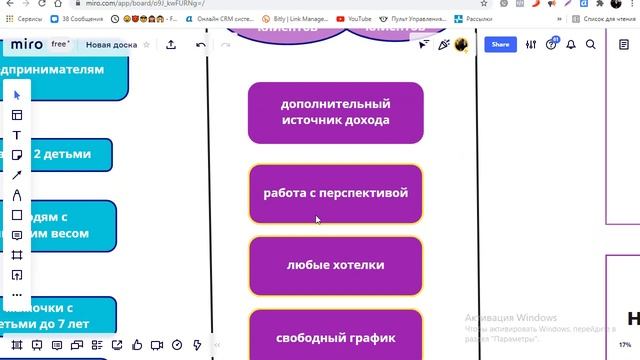The image size is (640, 360).
Task: Open notifications bell icon
Action: click(571, 44)
